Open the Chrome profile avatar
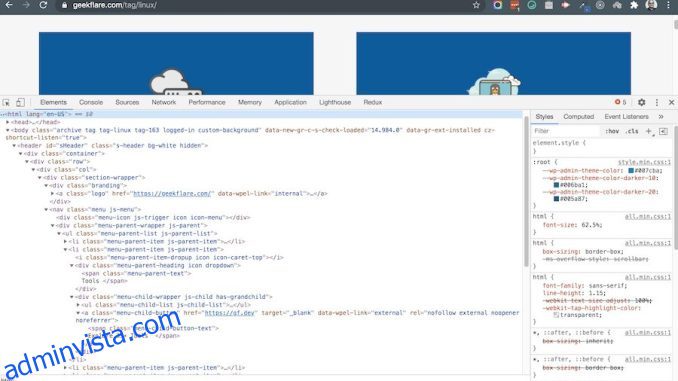The image size is (678, 381). pyautogui.click(x=651, y=5)
